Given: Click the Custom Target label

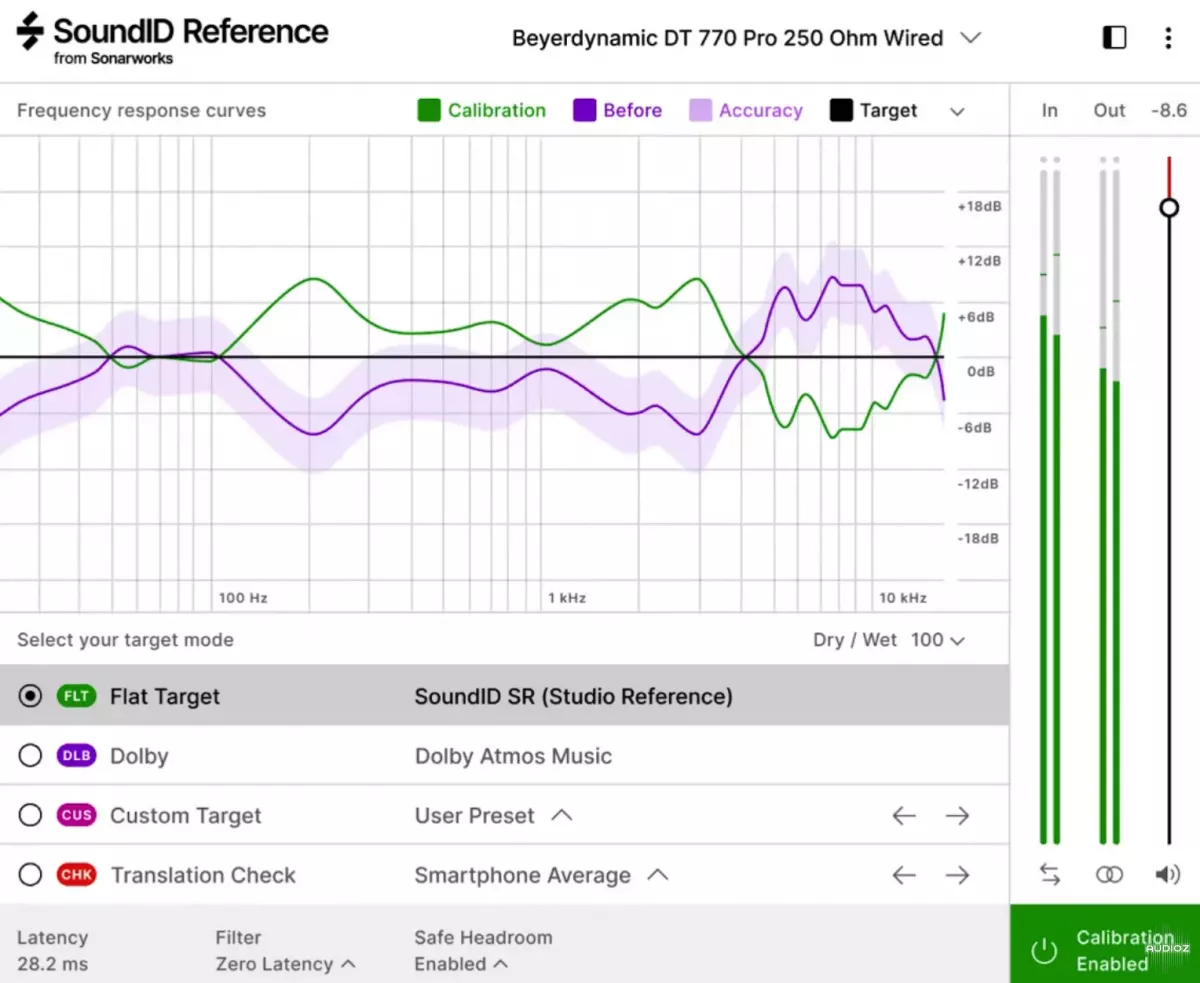Looking at the screenshot, I should click(x=186, y=816).
